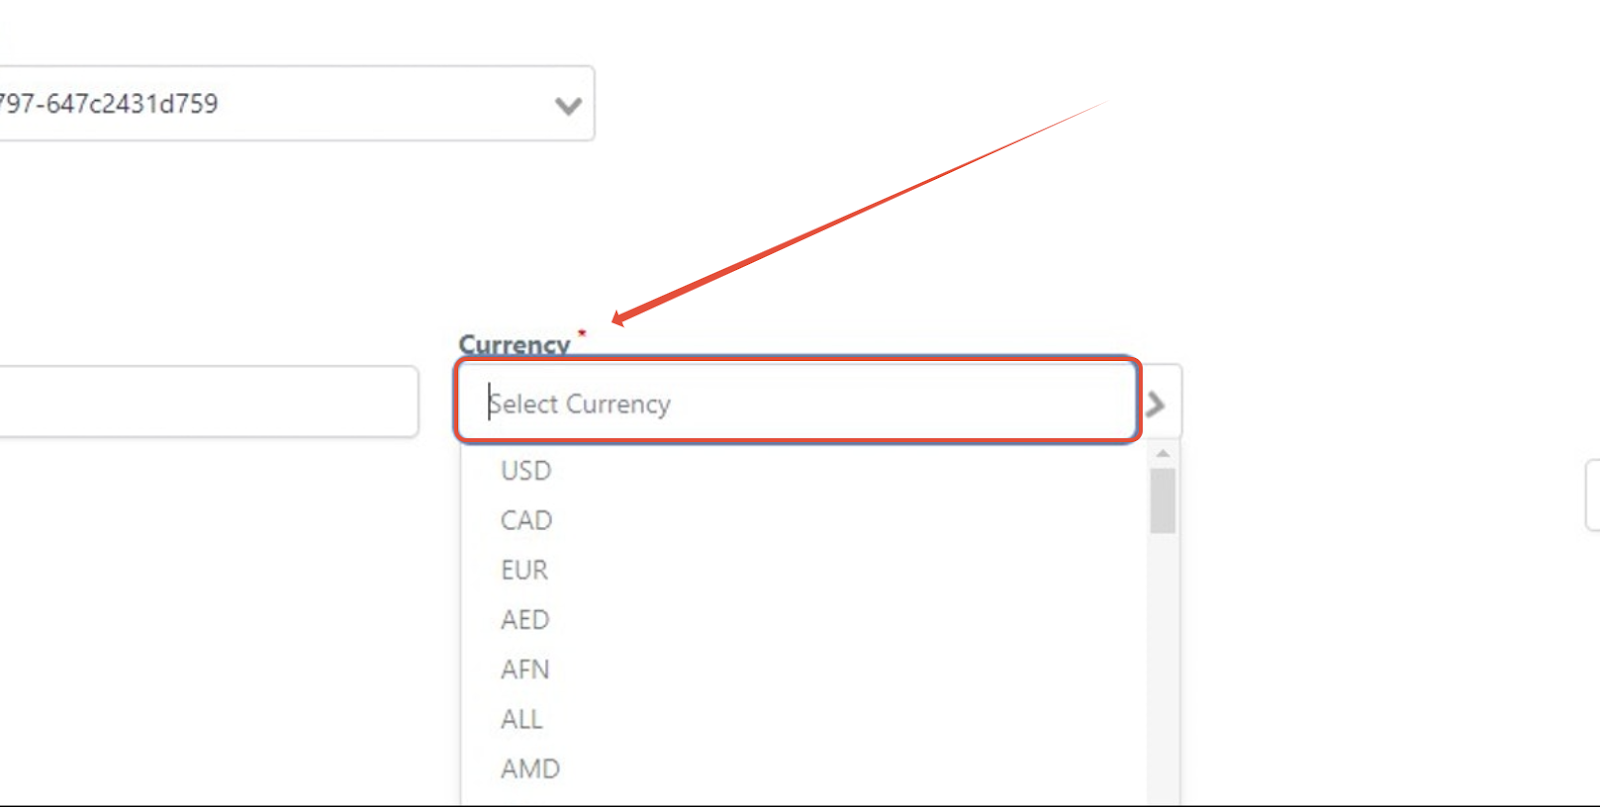Select AMD at the bottom of the list
Screen dimensions: 1600x807
(x=528, y=768)
